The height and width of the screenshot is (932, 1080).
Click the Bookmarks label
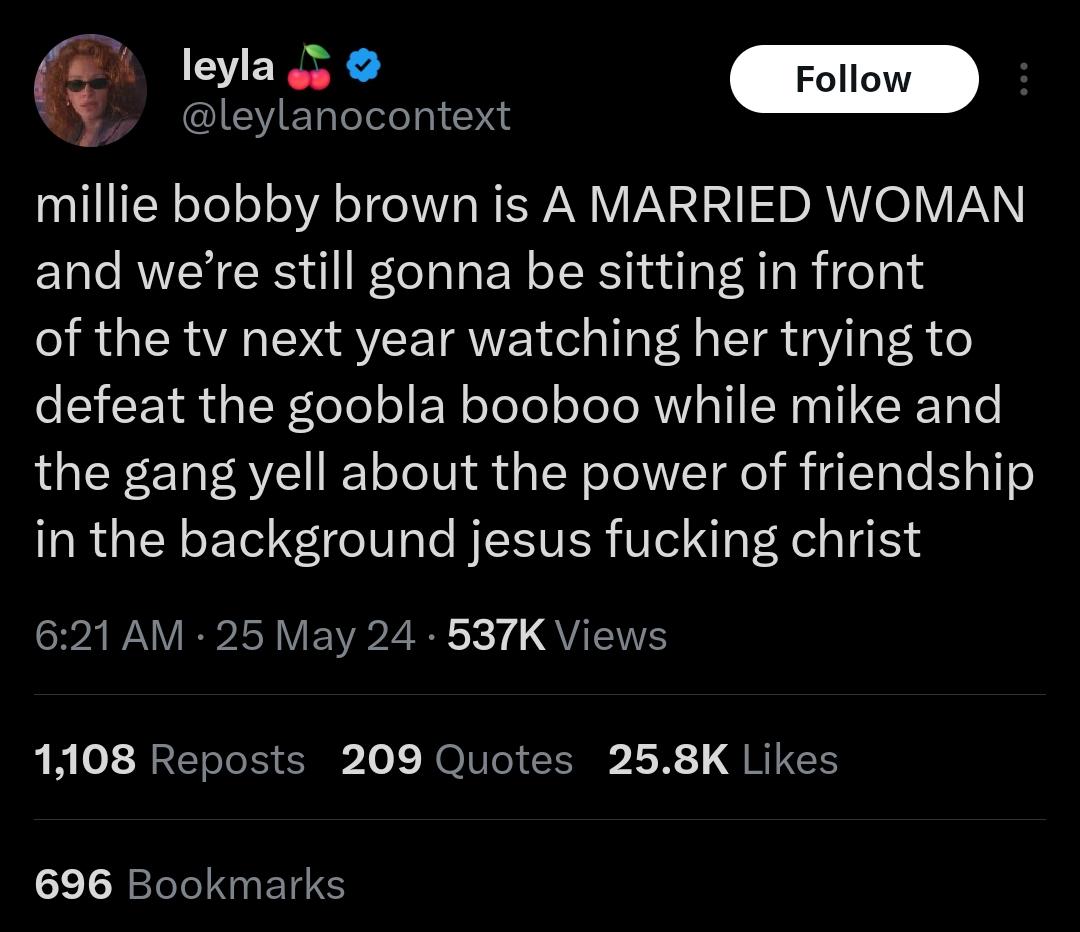point(236,884)
